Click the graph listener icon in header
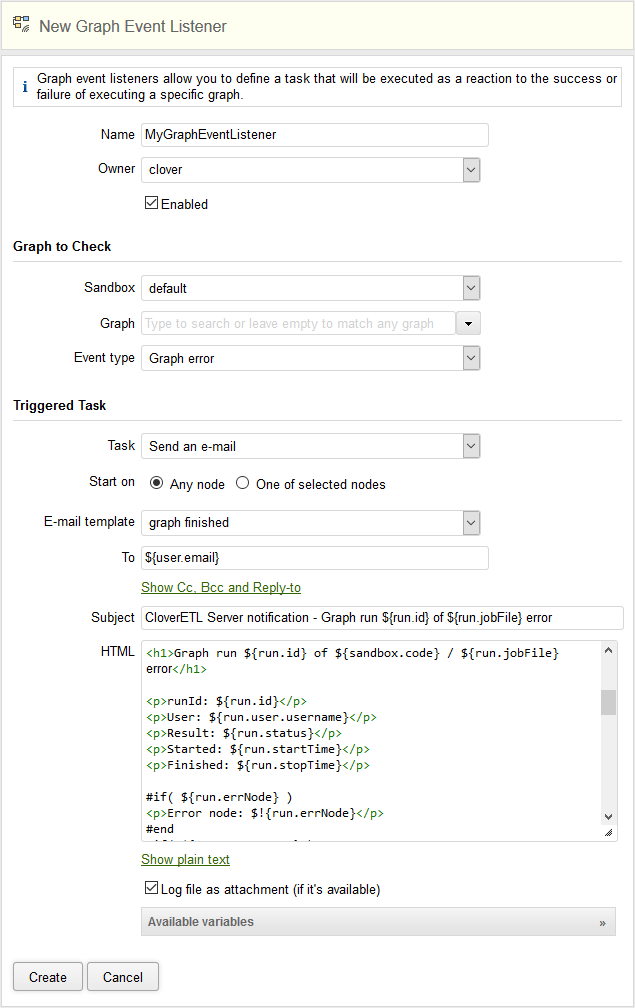 pos(21,25)
